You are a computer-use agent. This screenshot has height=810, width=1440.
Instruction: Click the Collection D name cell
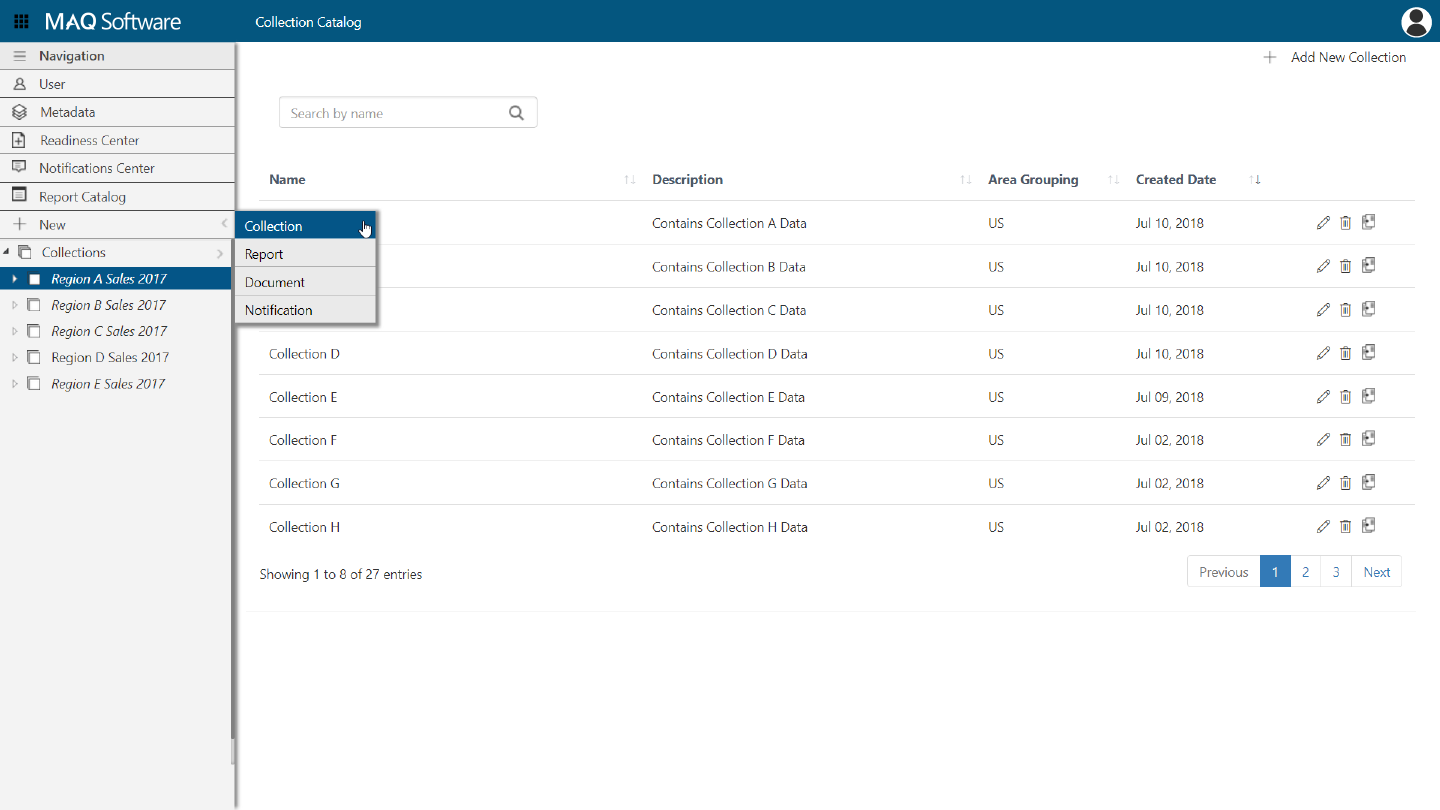(304, 353)
